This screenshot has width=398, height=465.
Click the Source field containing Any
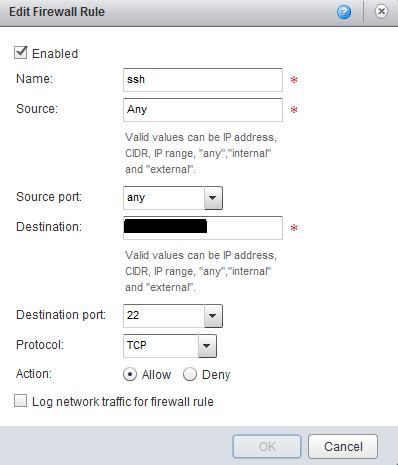click(x=203, y=110)
